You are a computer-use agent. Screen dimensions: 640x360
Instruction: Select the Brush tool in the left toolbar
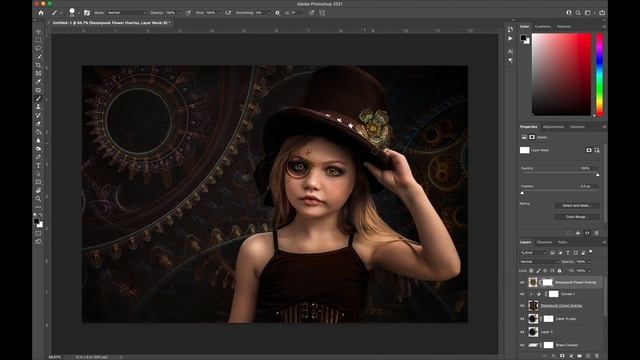click(38, 98)
